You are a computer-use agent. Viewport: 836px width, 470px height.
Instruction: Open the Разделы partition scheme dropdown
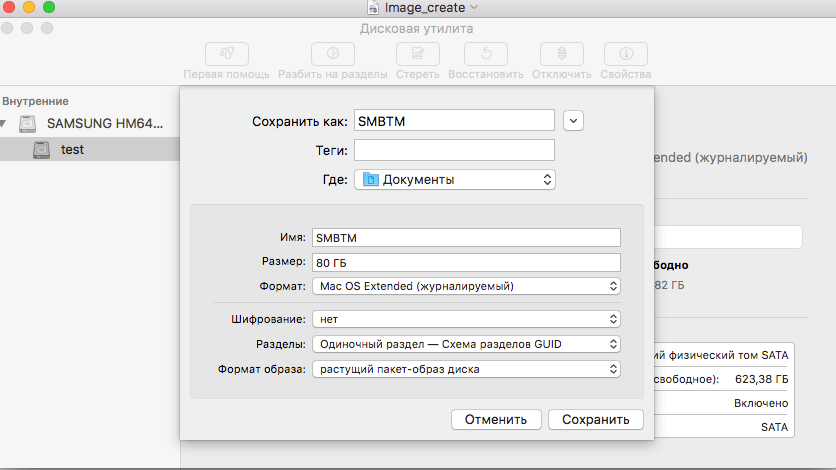point(467,344)
